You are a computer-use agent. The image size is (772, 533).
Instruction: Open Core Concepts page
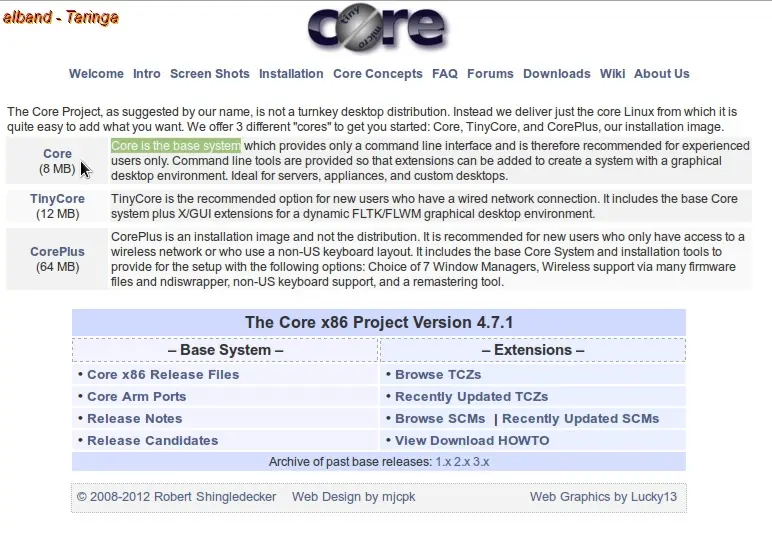pyautogui.click(x=378, y=74)
